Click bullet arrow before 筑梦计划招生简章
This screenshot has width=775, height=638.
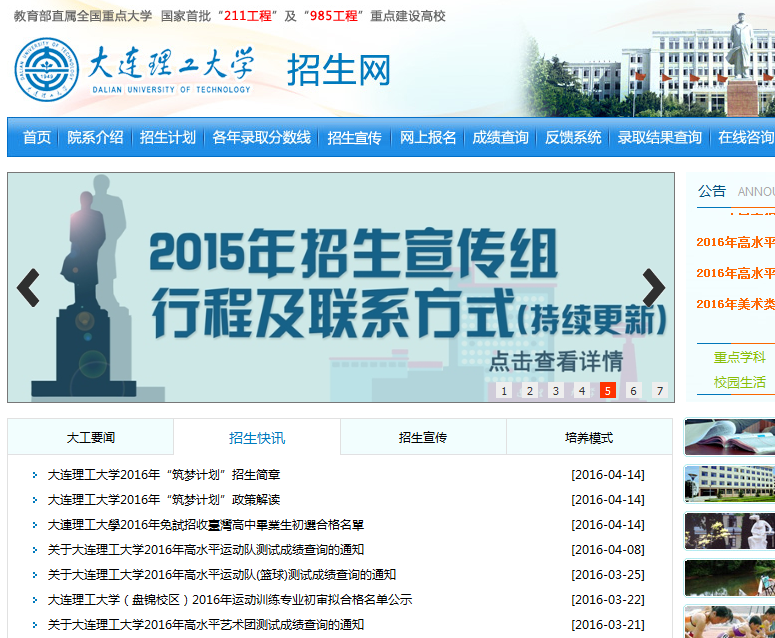tap(35, 475)
